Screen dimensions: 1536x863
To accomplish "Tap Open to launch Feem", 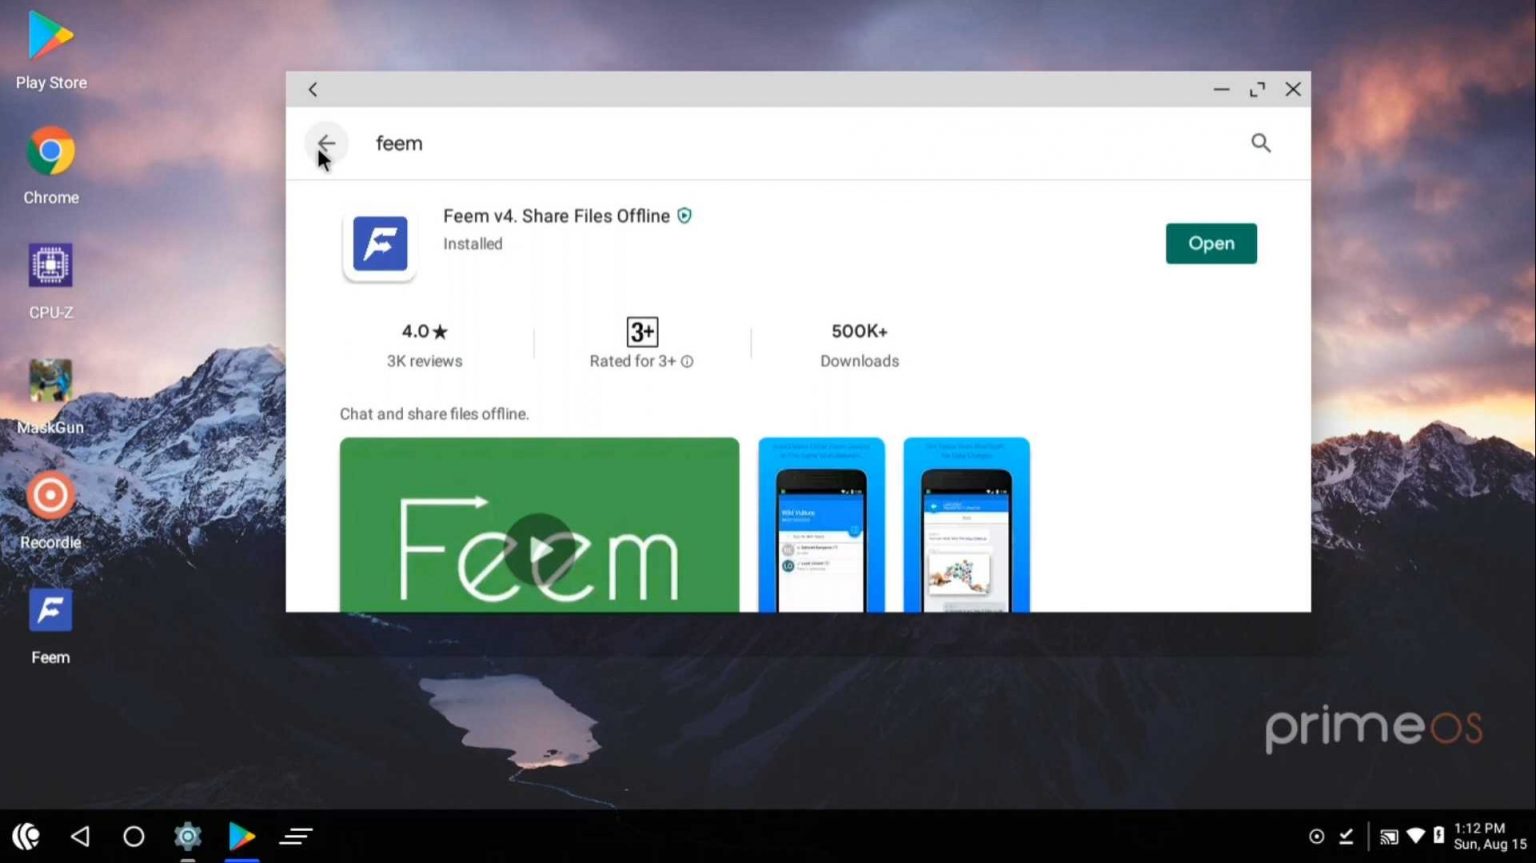I will pyautogui.click(x=1211, y=243).
